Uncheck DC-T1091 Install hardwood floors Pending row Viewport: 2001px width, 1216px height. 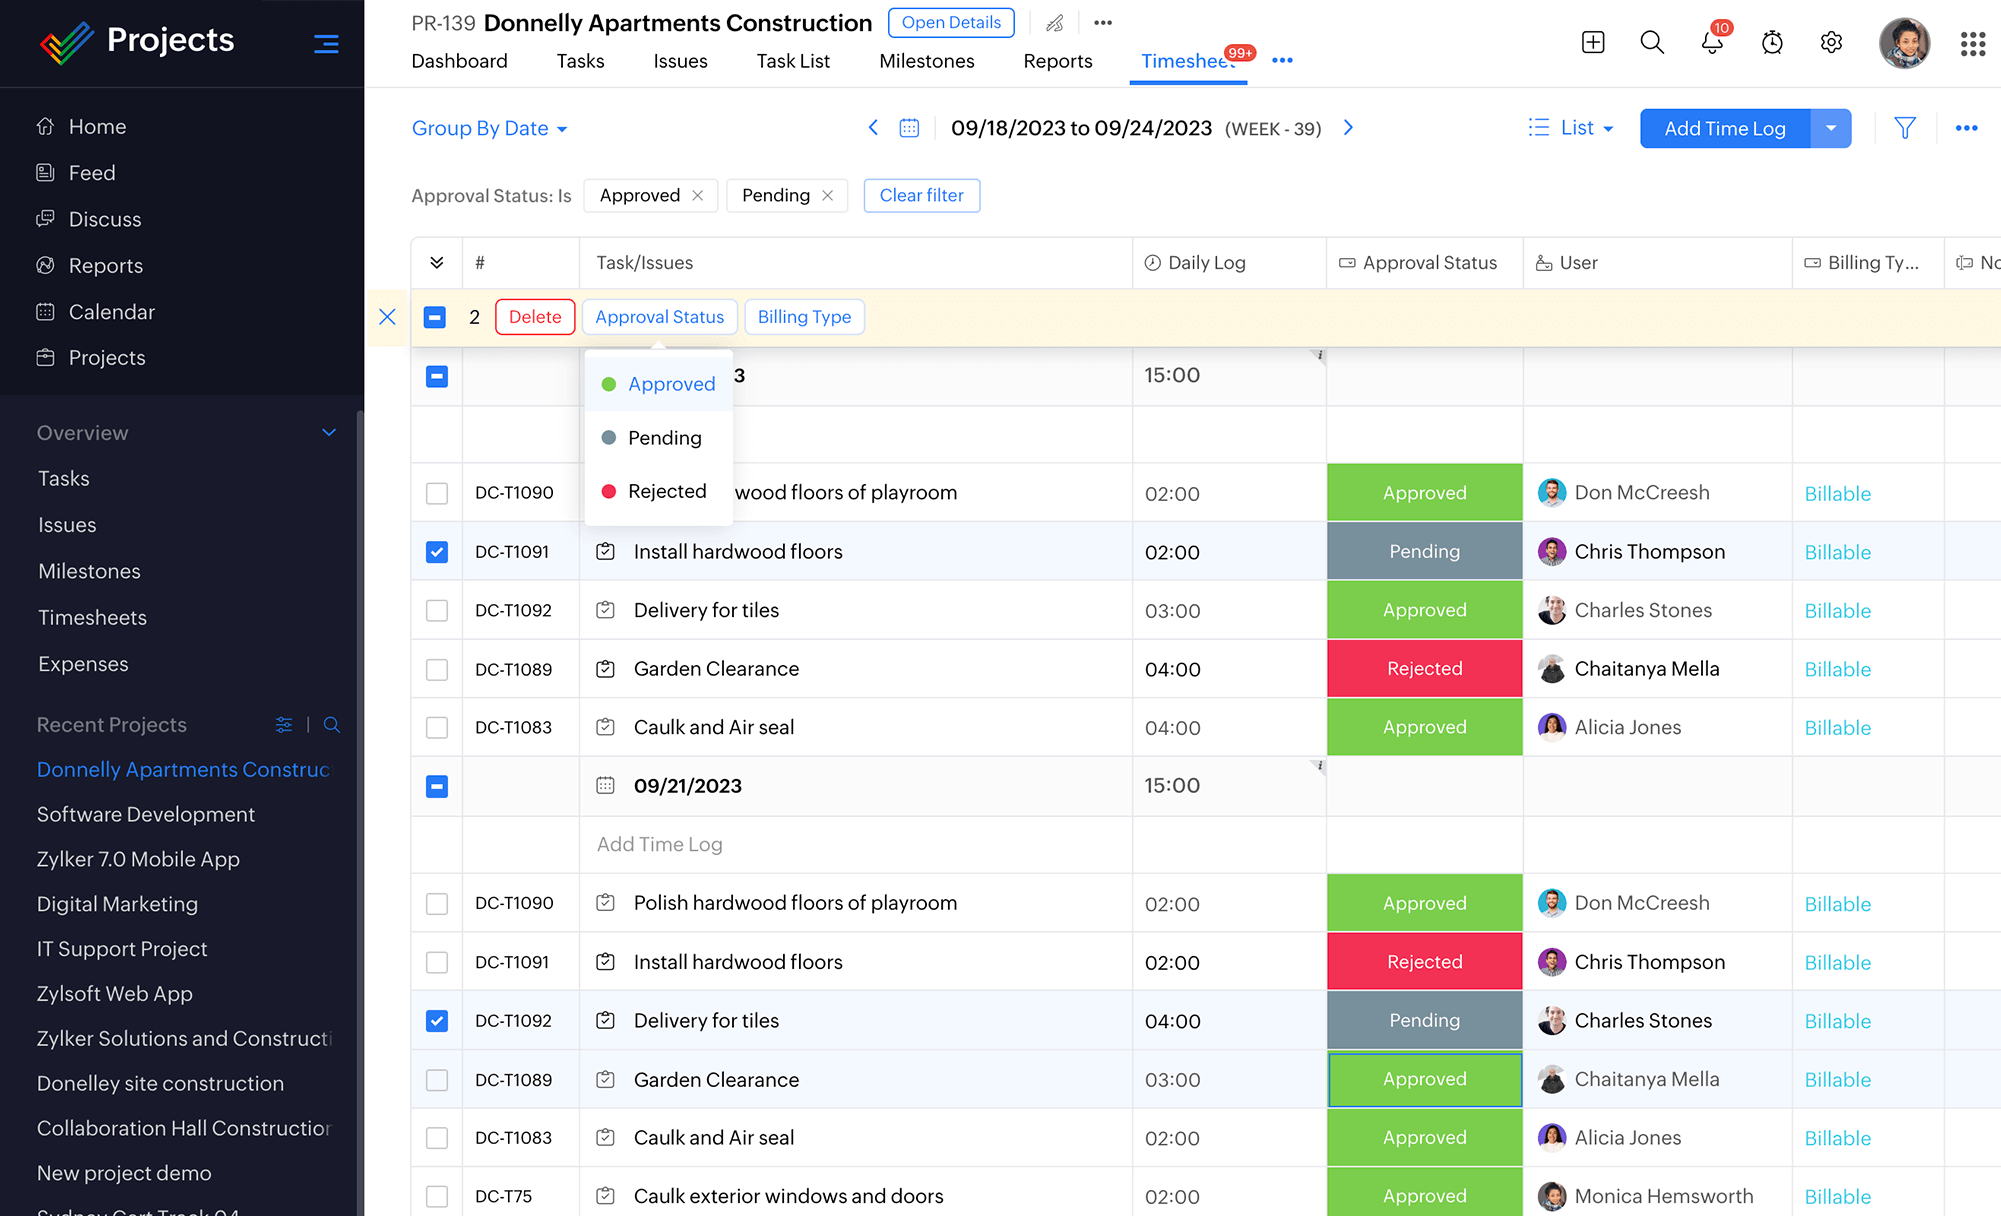click(437, 552)
